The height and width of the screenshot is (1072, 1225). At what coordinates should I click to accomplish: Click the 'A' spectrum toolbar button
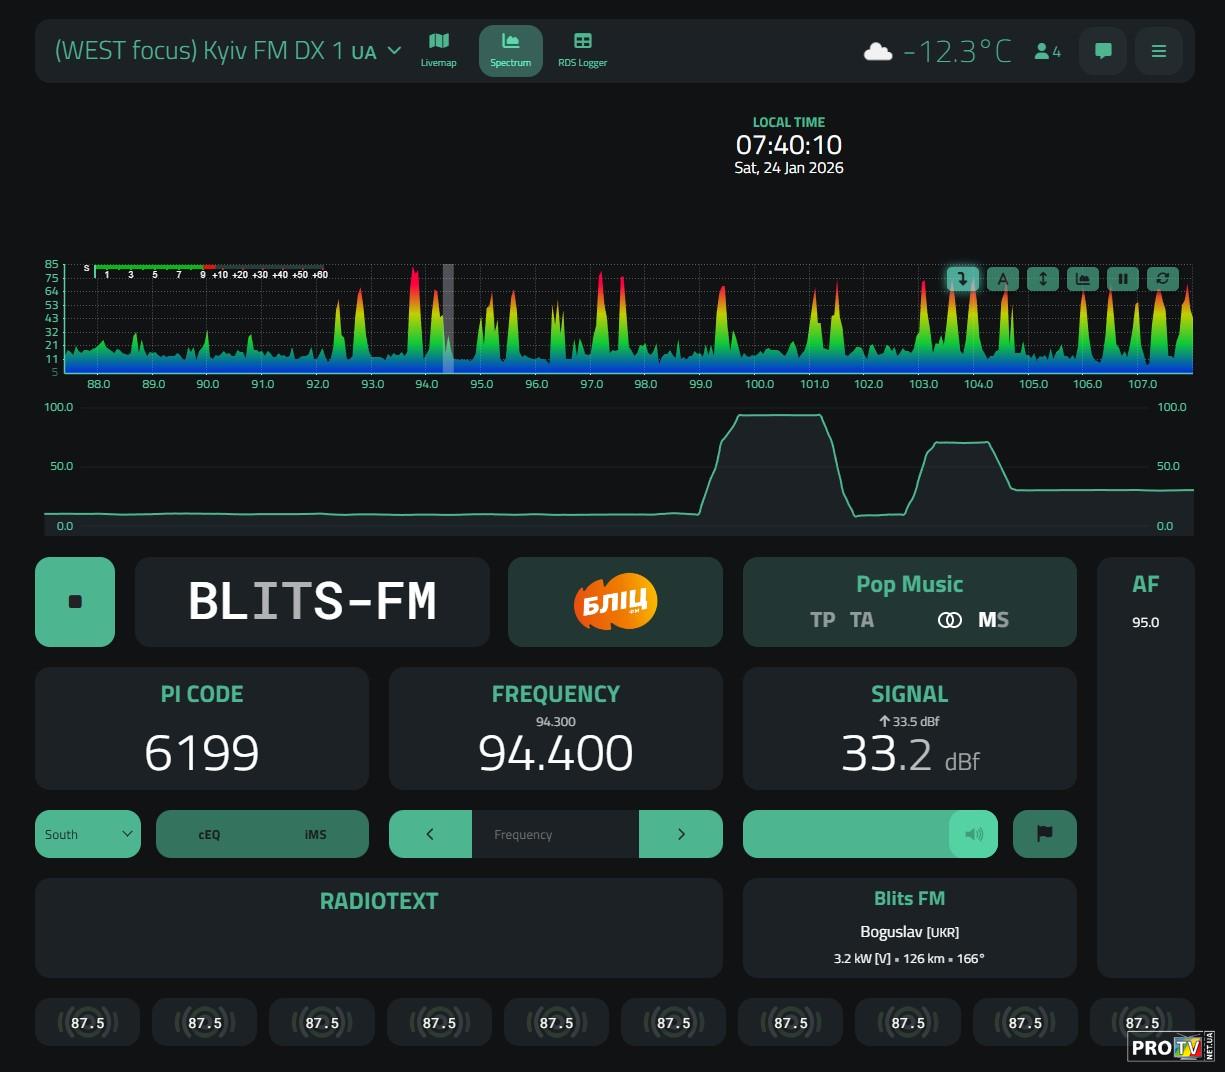[1003, 279]
